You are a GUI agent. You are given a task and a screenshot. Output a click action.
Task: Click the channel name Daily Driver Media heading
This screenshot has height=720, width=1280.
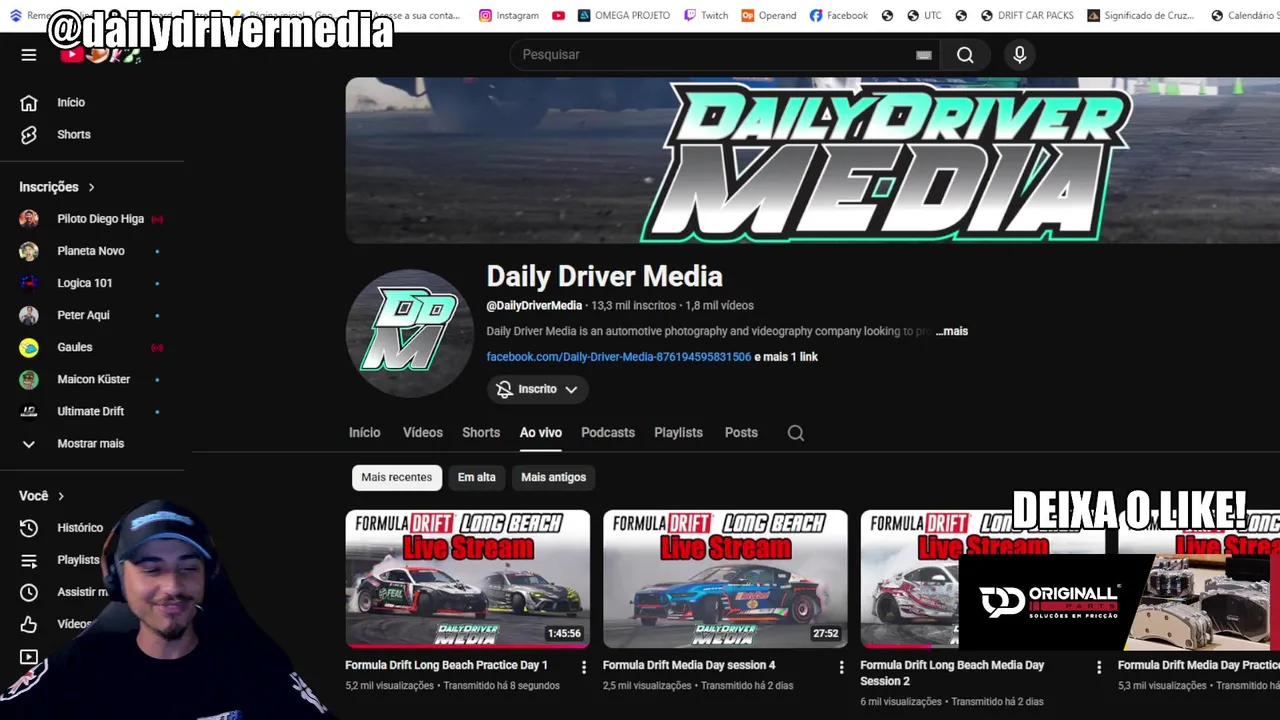tap(604, 277)
